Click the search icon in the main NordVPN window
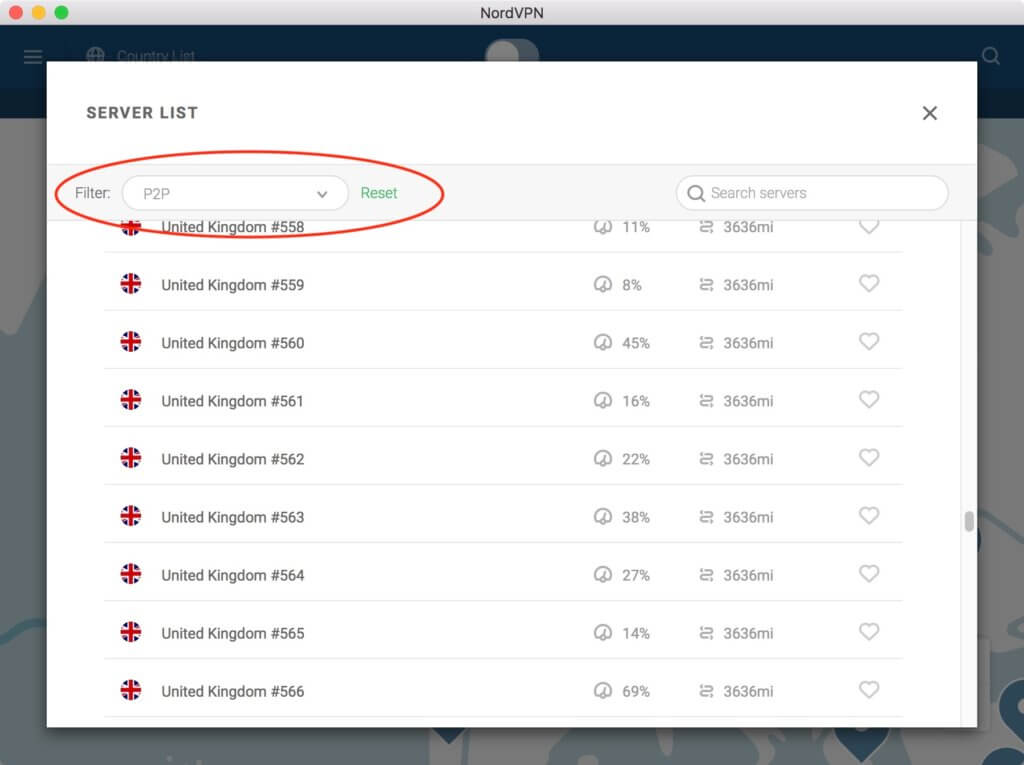Screen dimensions: 1024x765 991,56
